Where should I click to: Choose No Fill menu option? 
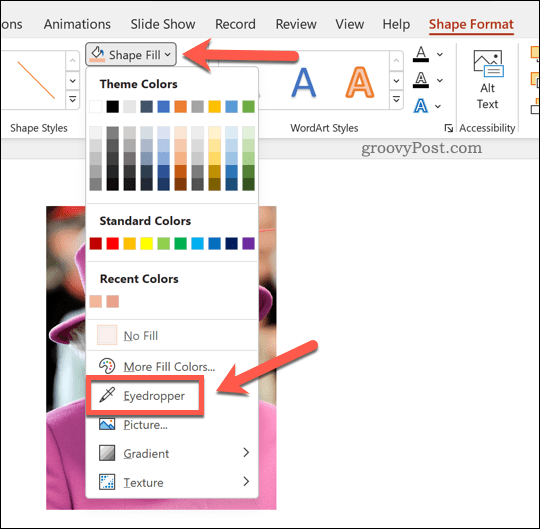tap(172, 335)
